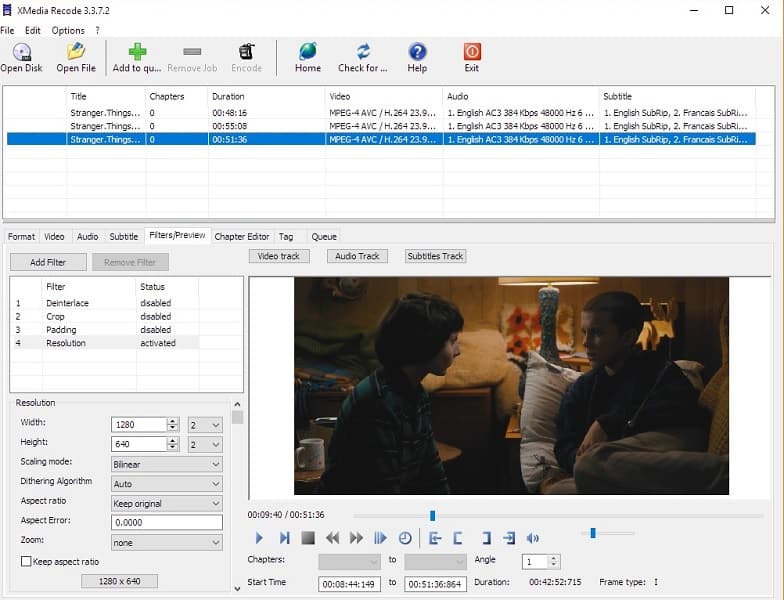Switch to the Audio tab

tap(88, 236)
